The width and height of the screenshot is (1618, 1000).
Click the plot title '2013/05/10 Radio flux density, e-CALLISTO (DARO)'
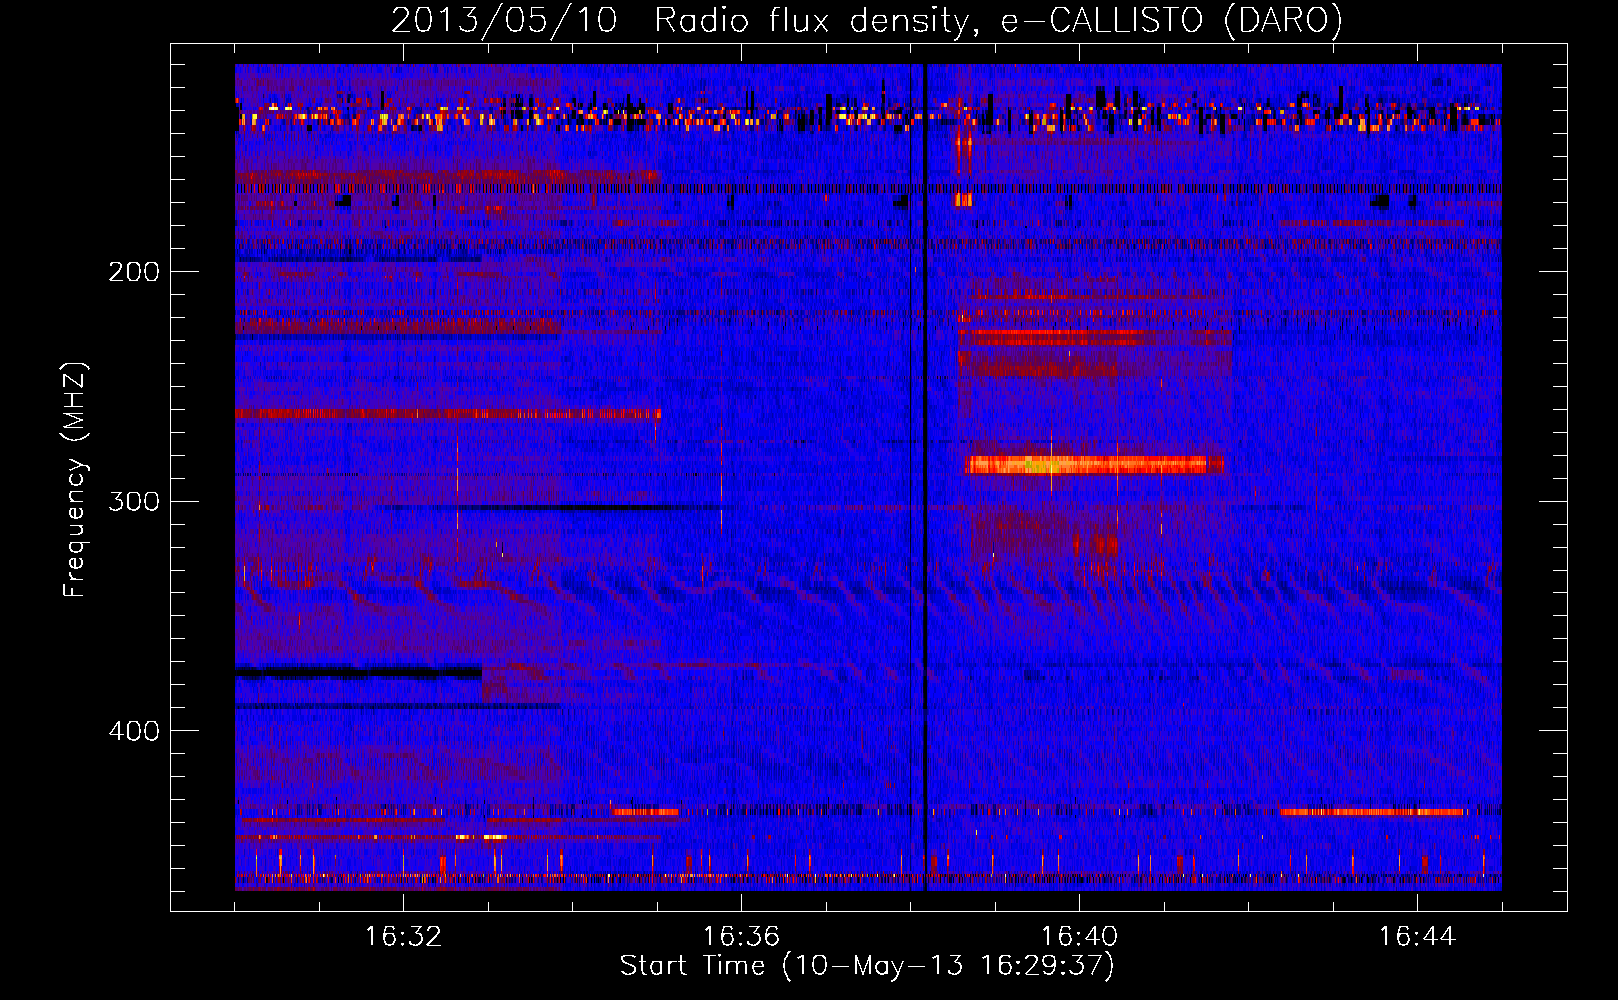(x=866, y=20)
